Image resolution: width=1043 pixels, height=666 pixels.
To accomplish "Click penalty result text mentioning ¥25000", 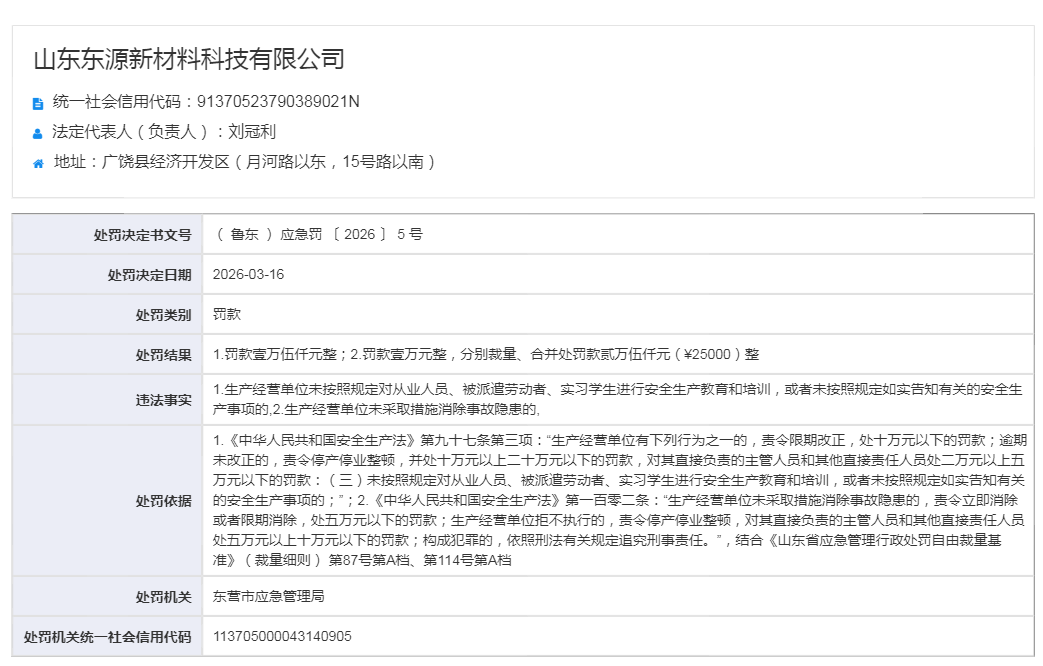I will [486, 354].
